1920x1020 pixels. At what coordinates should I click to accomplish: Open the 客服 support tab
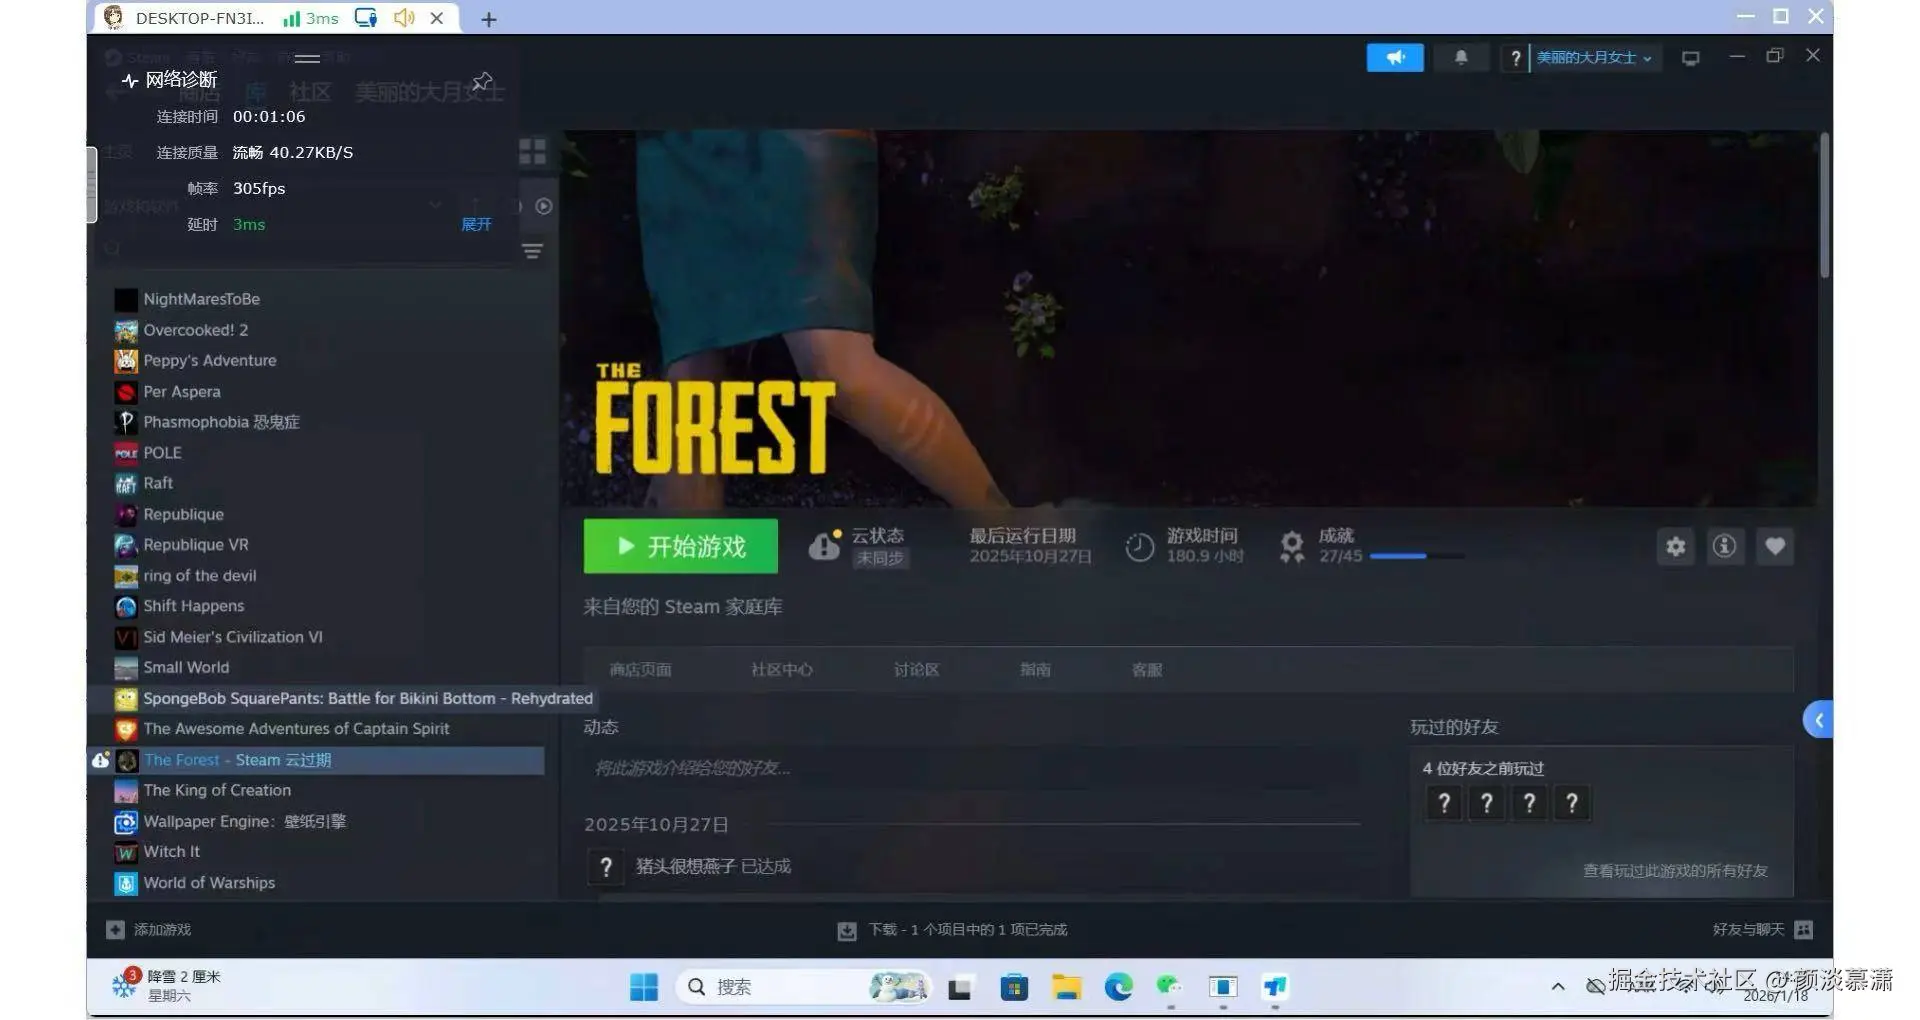click(x=1147, y=670)
